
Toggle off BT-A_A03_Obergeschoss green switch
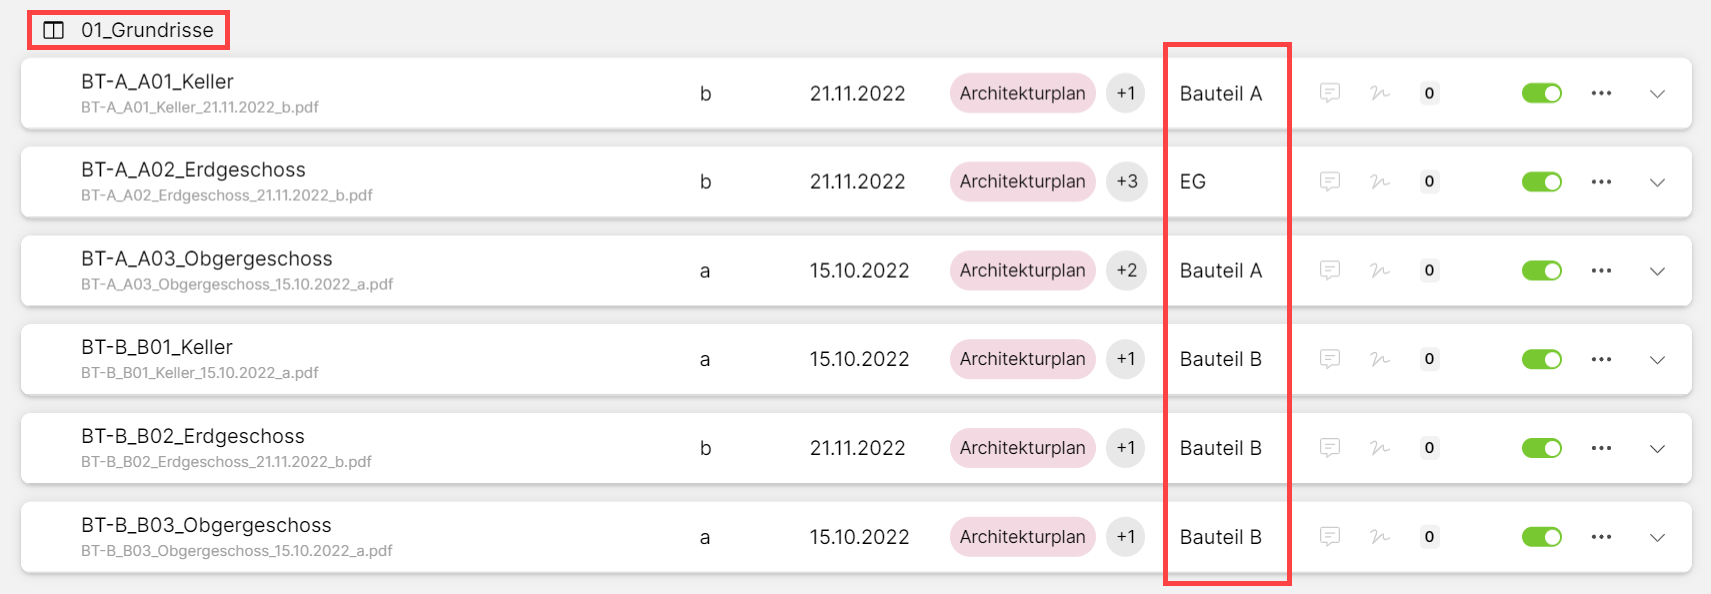point(1541,270)
